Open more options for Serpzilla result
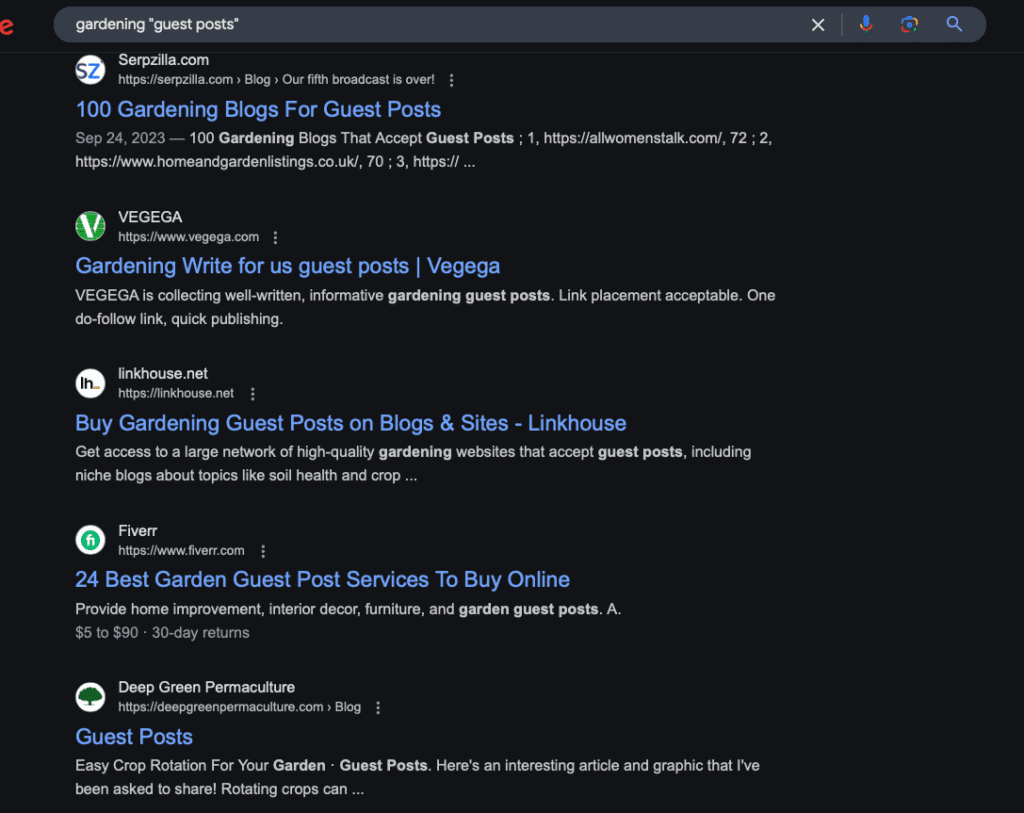 click(x=452, y=80)
